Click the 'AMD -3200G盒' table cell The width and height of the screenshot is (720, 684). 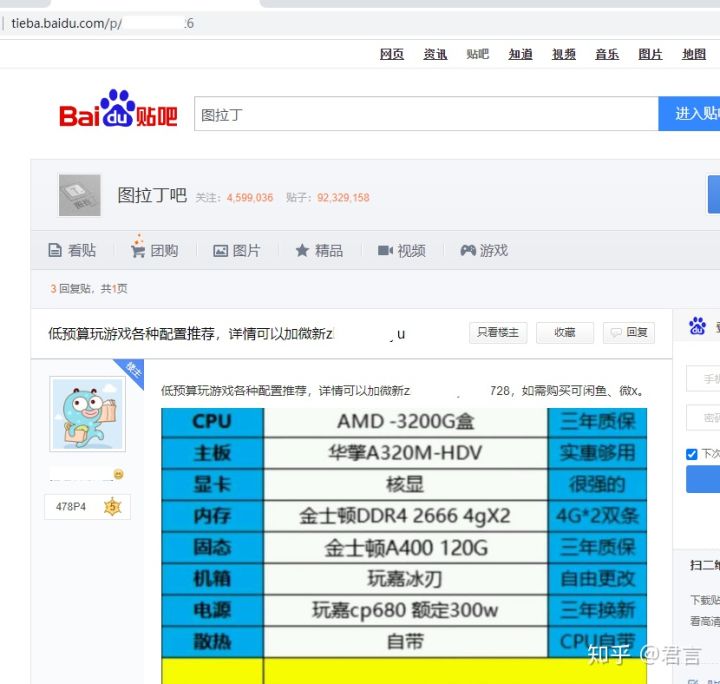click(x=405, y=422)
